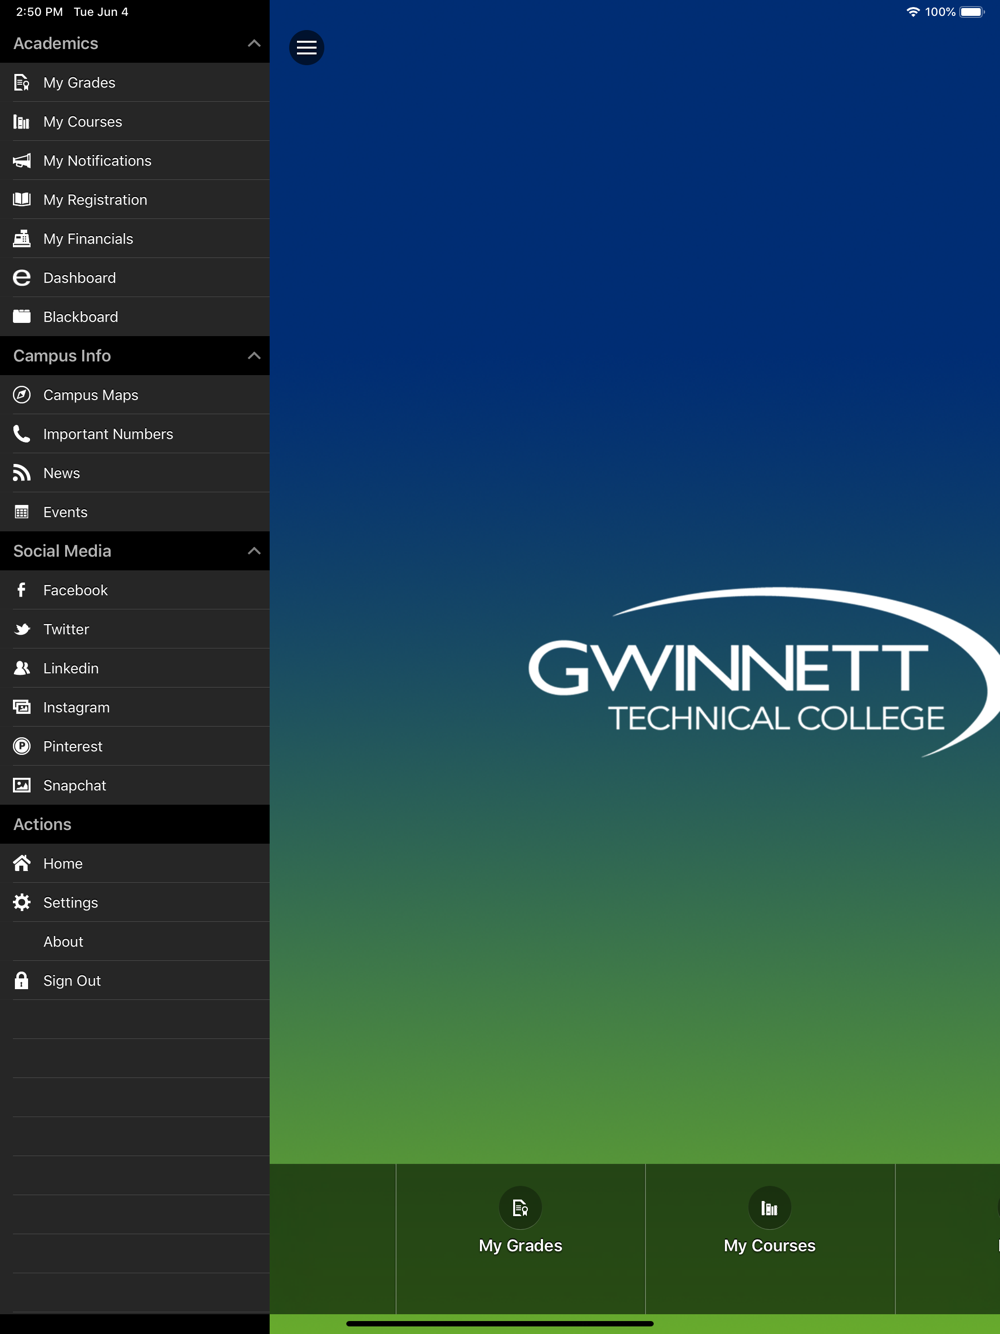Click the My Financials register icon
1000x1334 pixels.
[21, 239]
